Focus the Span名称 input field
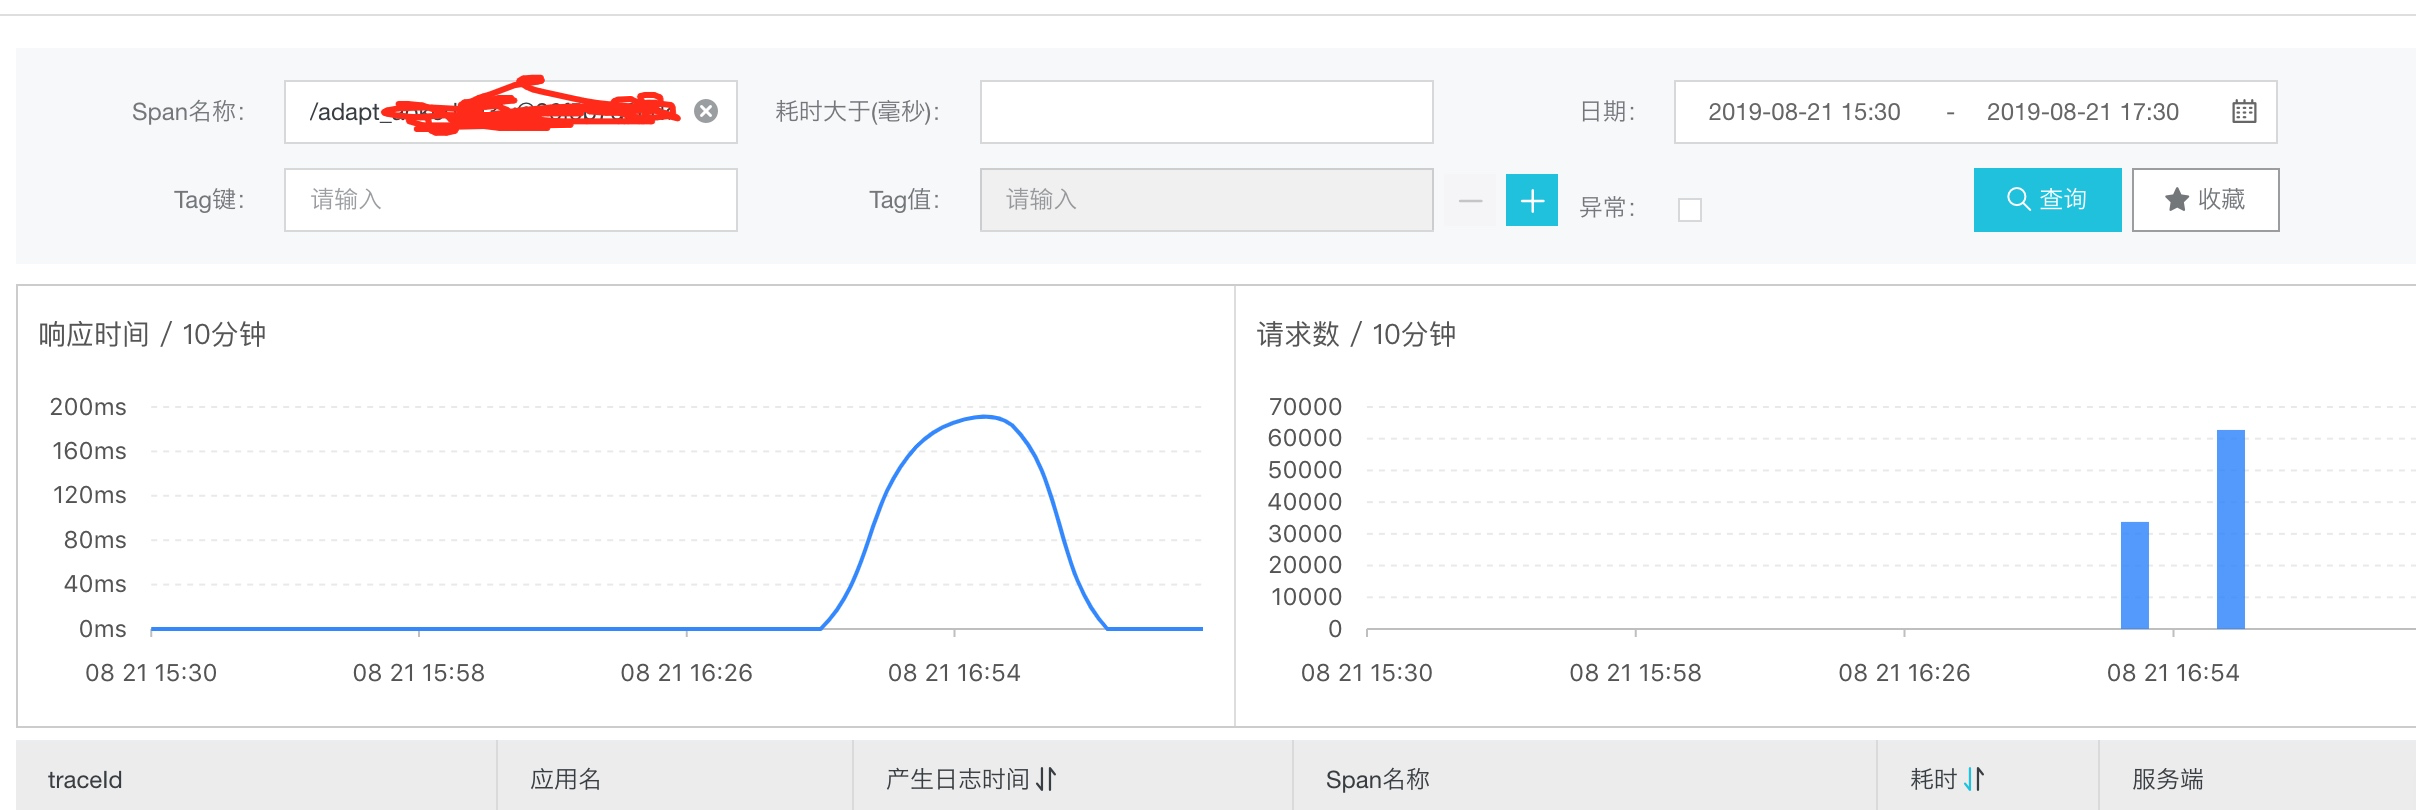Viewport: 2416px width, 810px height. pyautogui.click(x=510, y=112)
